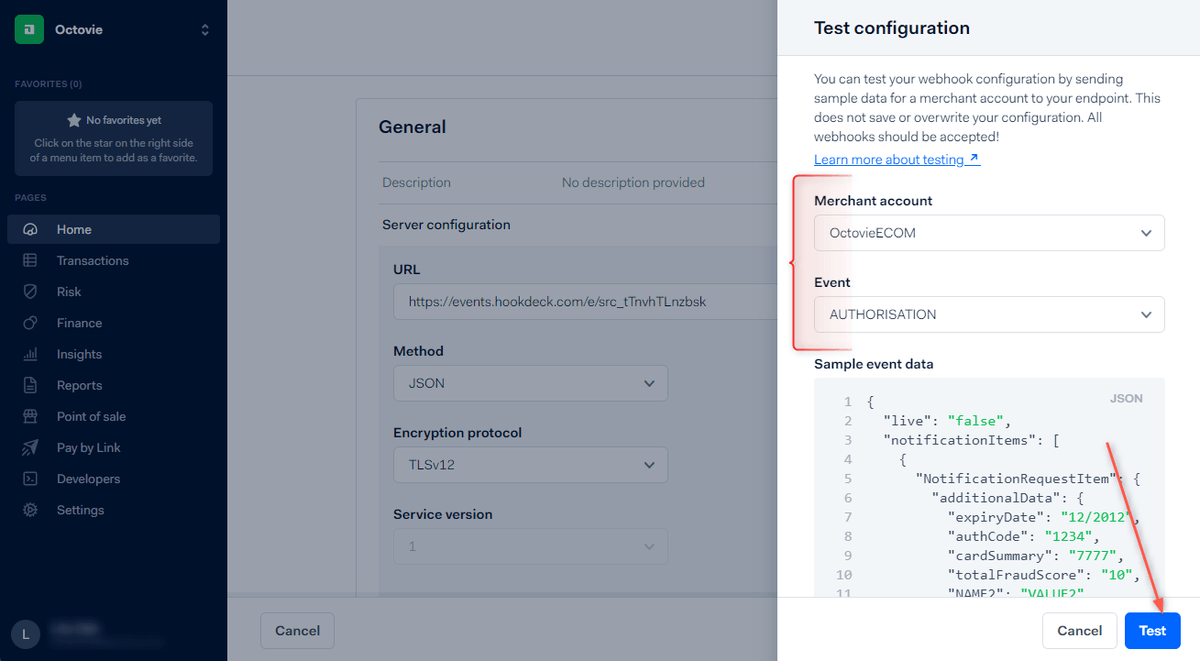Viewport: 1200px width, 661px height.
Task: Expand the Event AUTHORISATION dropdown
Action: pyautogui.click(x=988, y=314)
